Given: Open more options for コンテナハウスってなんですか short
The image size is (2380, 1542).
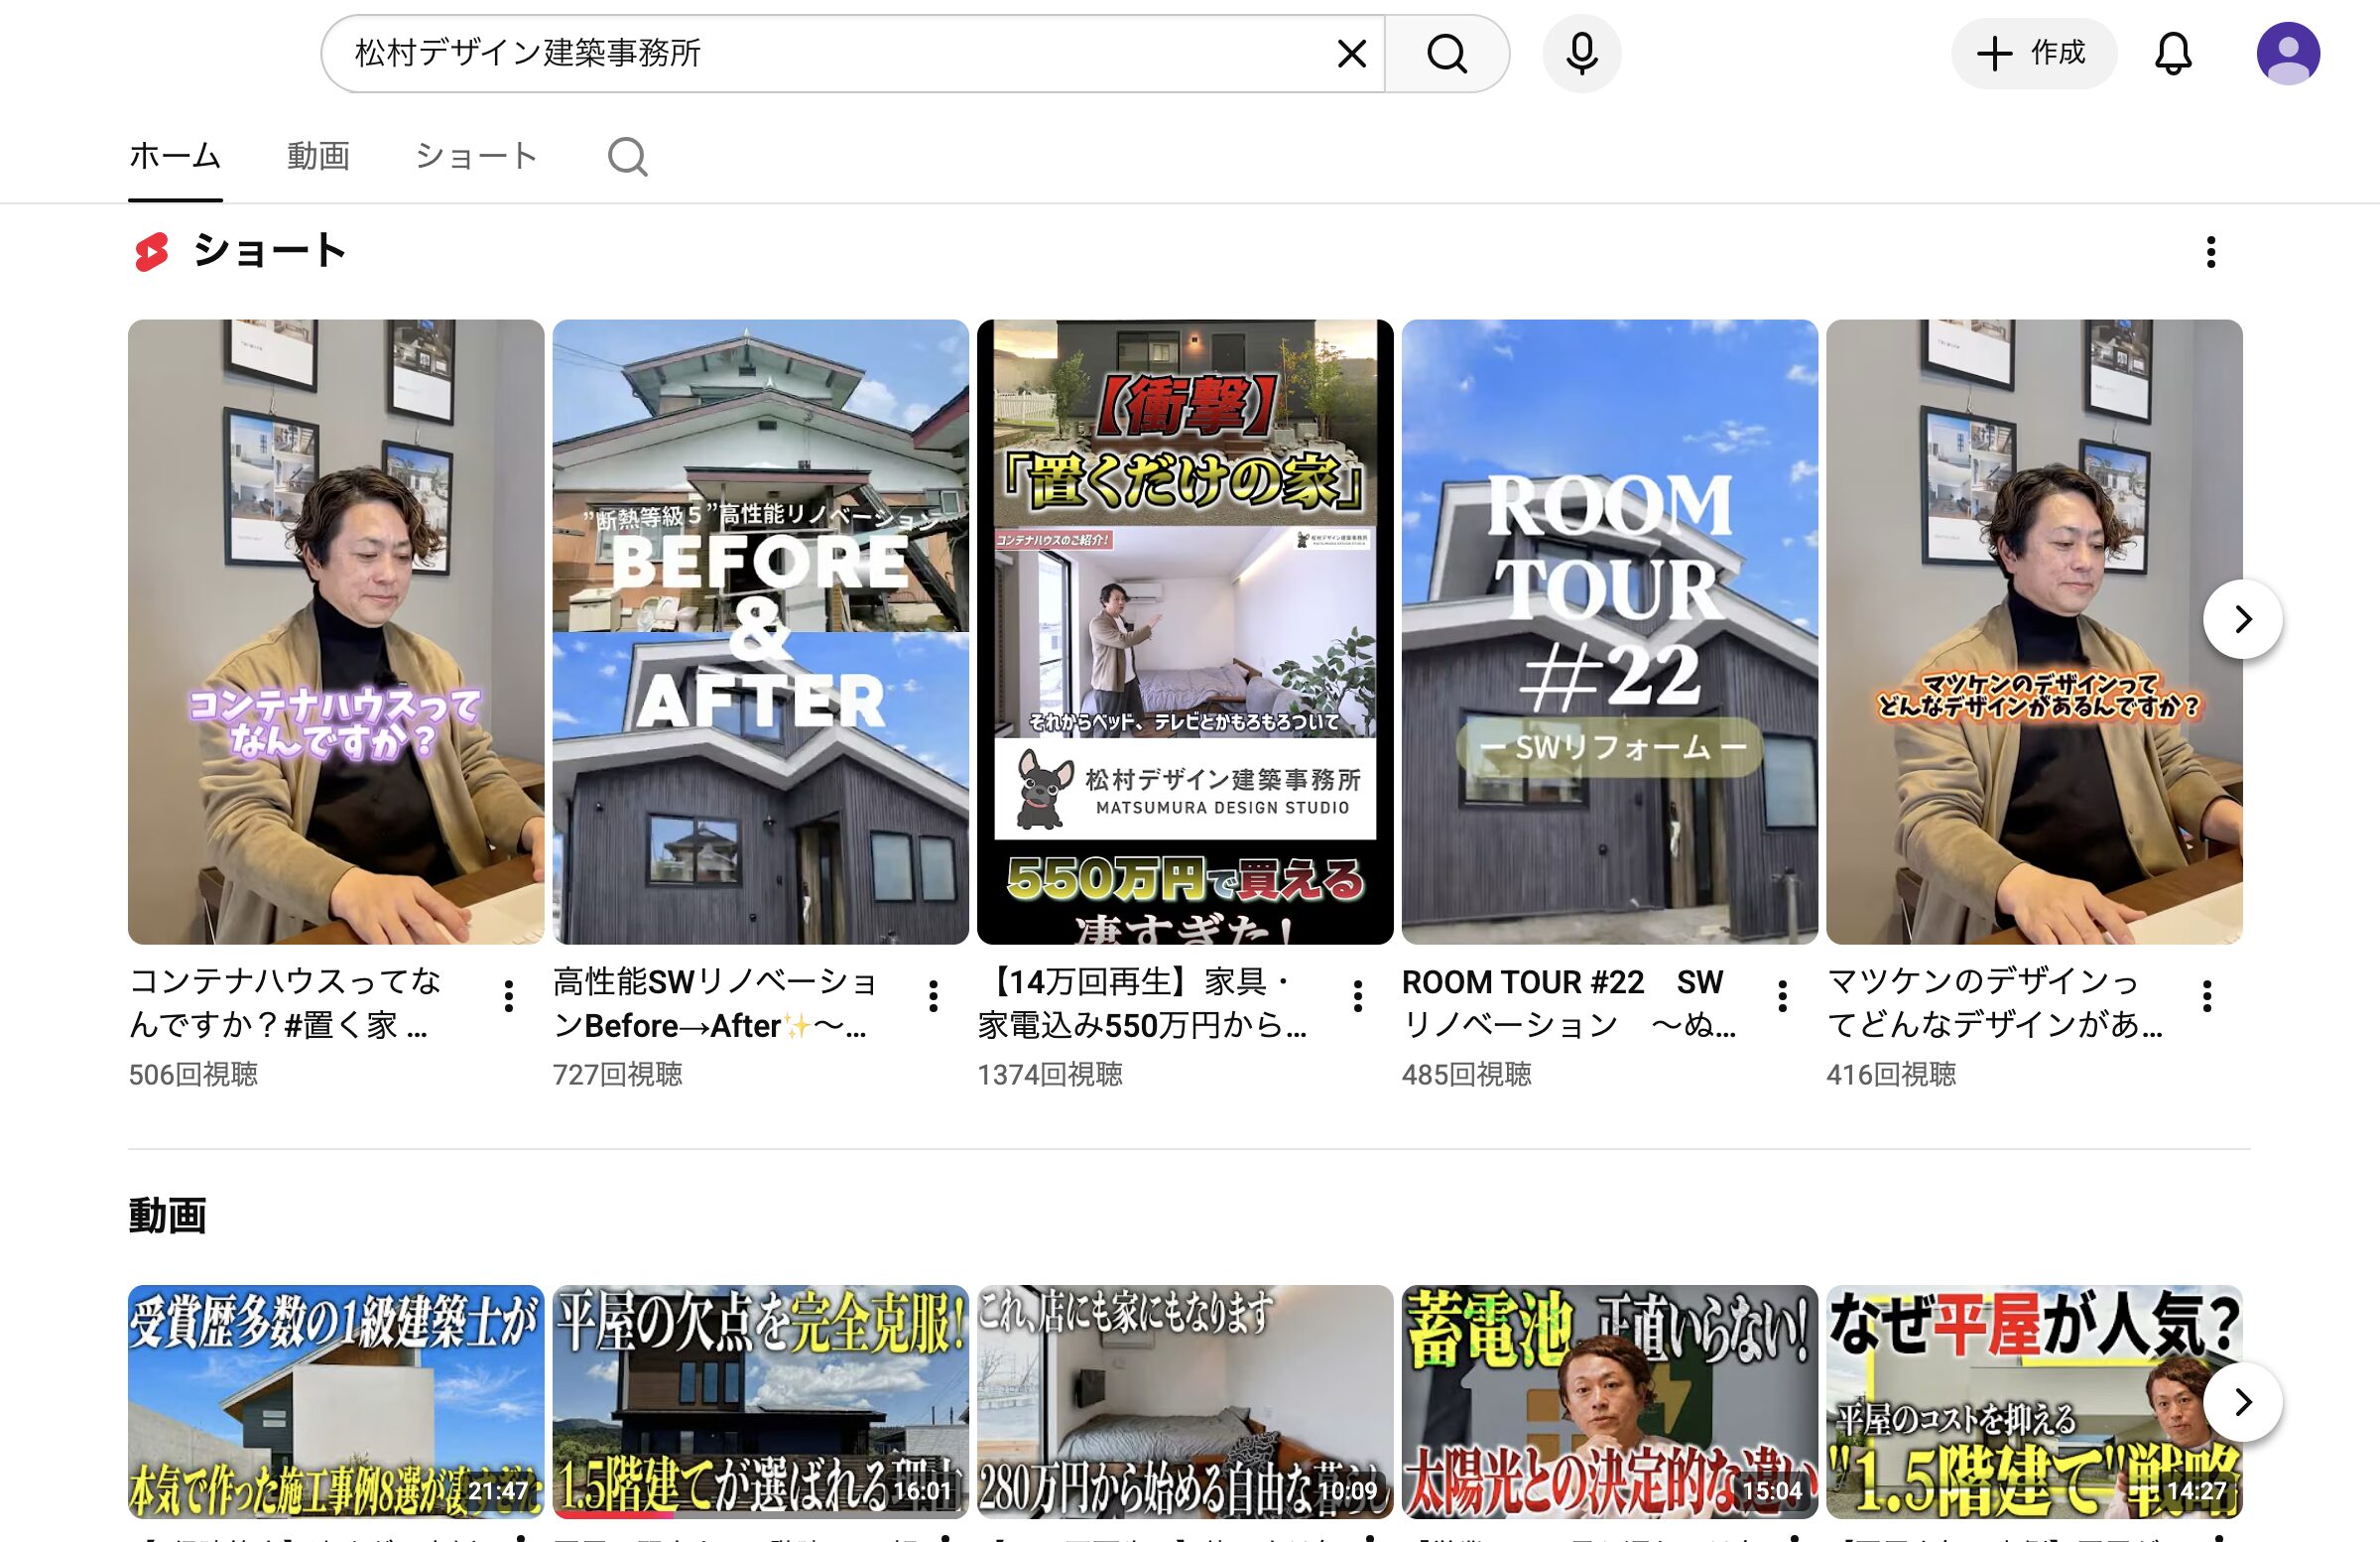Looking at the screenshot, I should [509, 996].
